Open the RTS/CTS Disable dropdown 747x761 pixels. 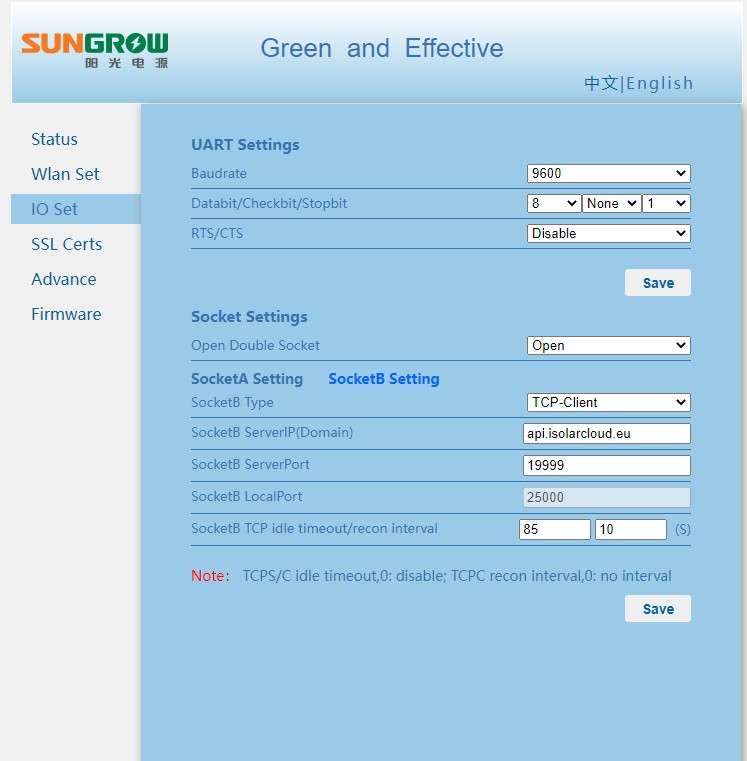(609, 233)
